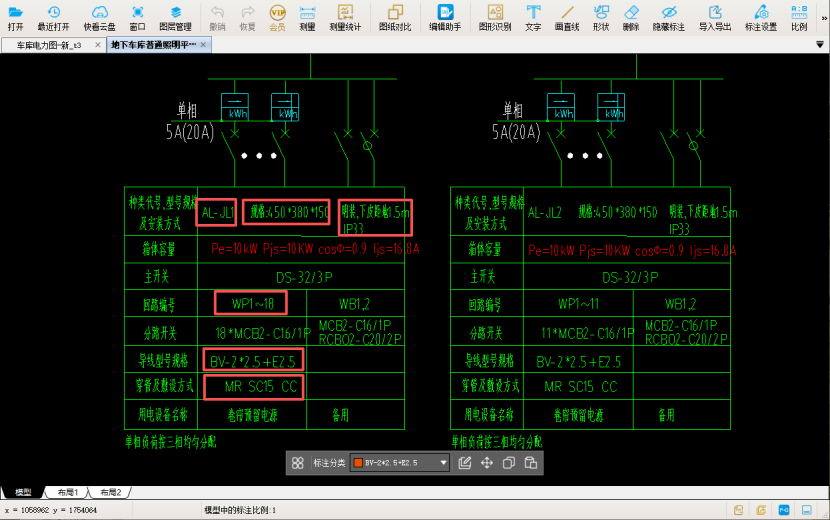Open the 快看云盘 cloud drive
Screen dimensions: 830x520
(x=100, y=17)
